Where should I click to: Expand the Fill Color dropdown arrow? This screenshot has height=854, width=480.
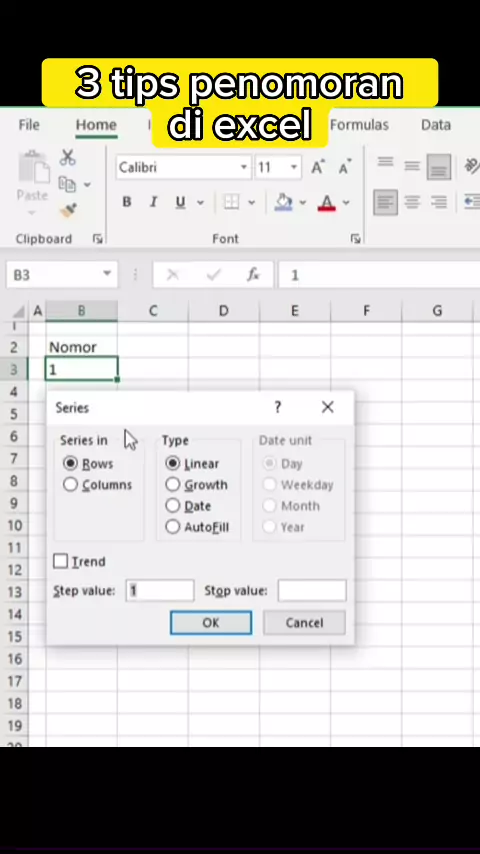click(x=302, y=203)
